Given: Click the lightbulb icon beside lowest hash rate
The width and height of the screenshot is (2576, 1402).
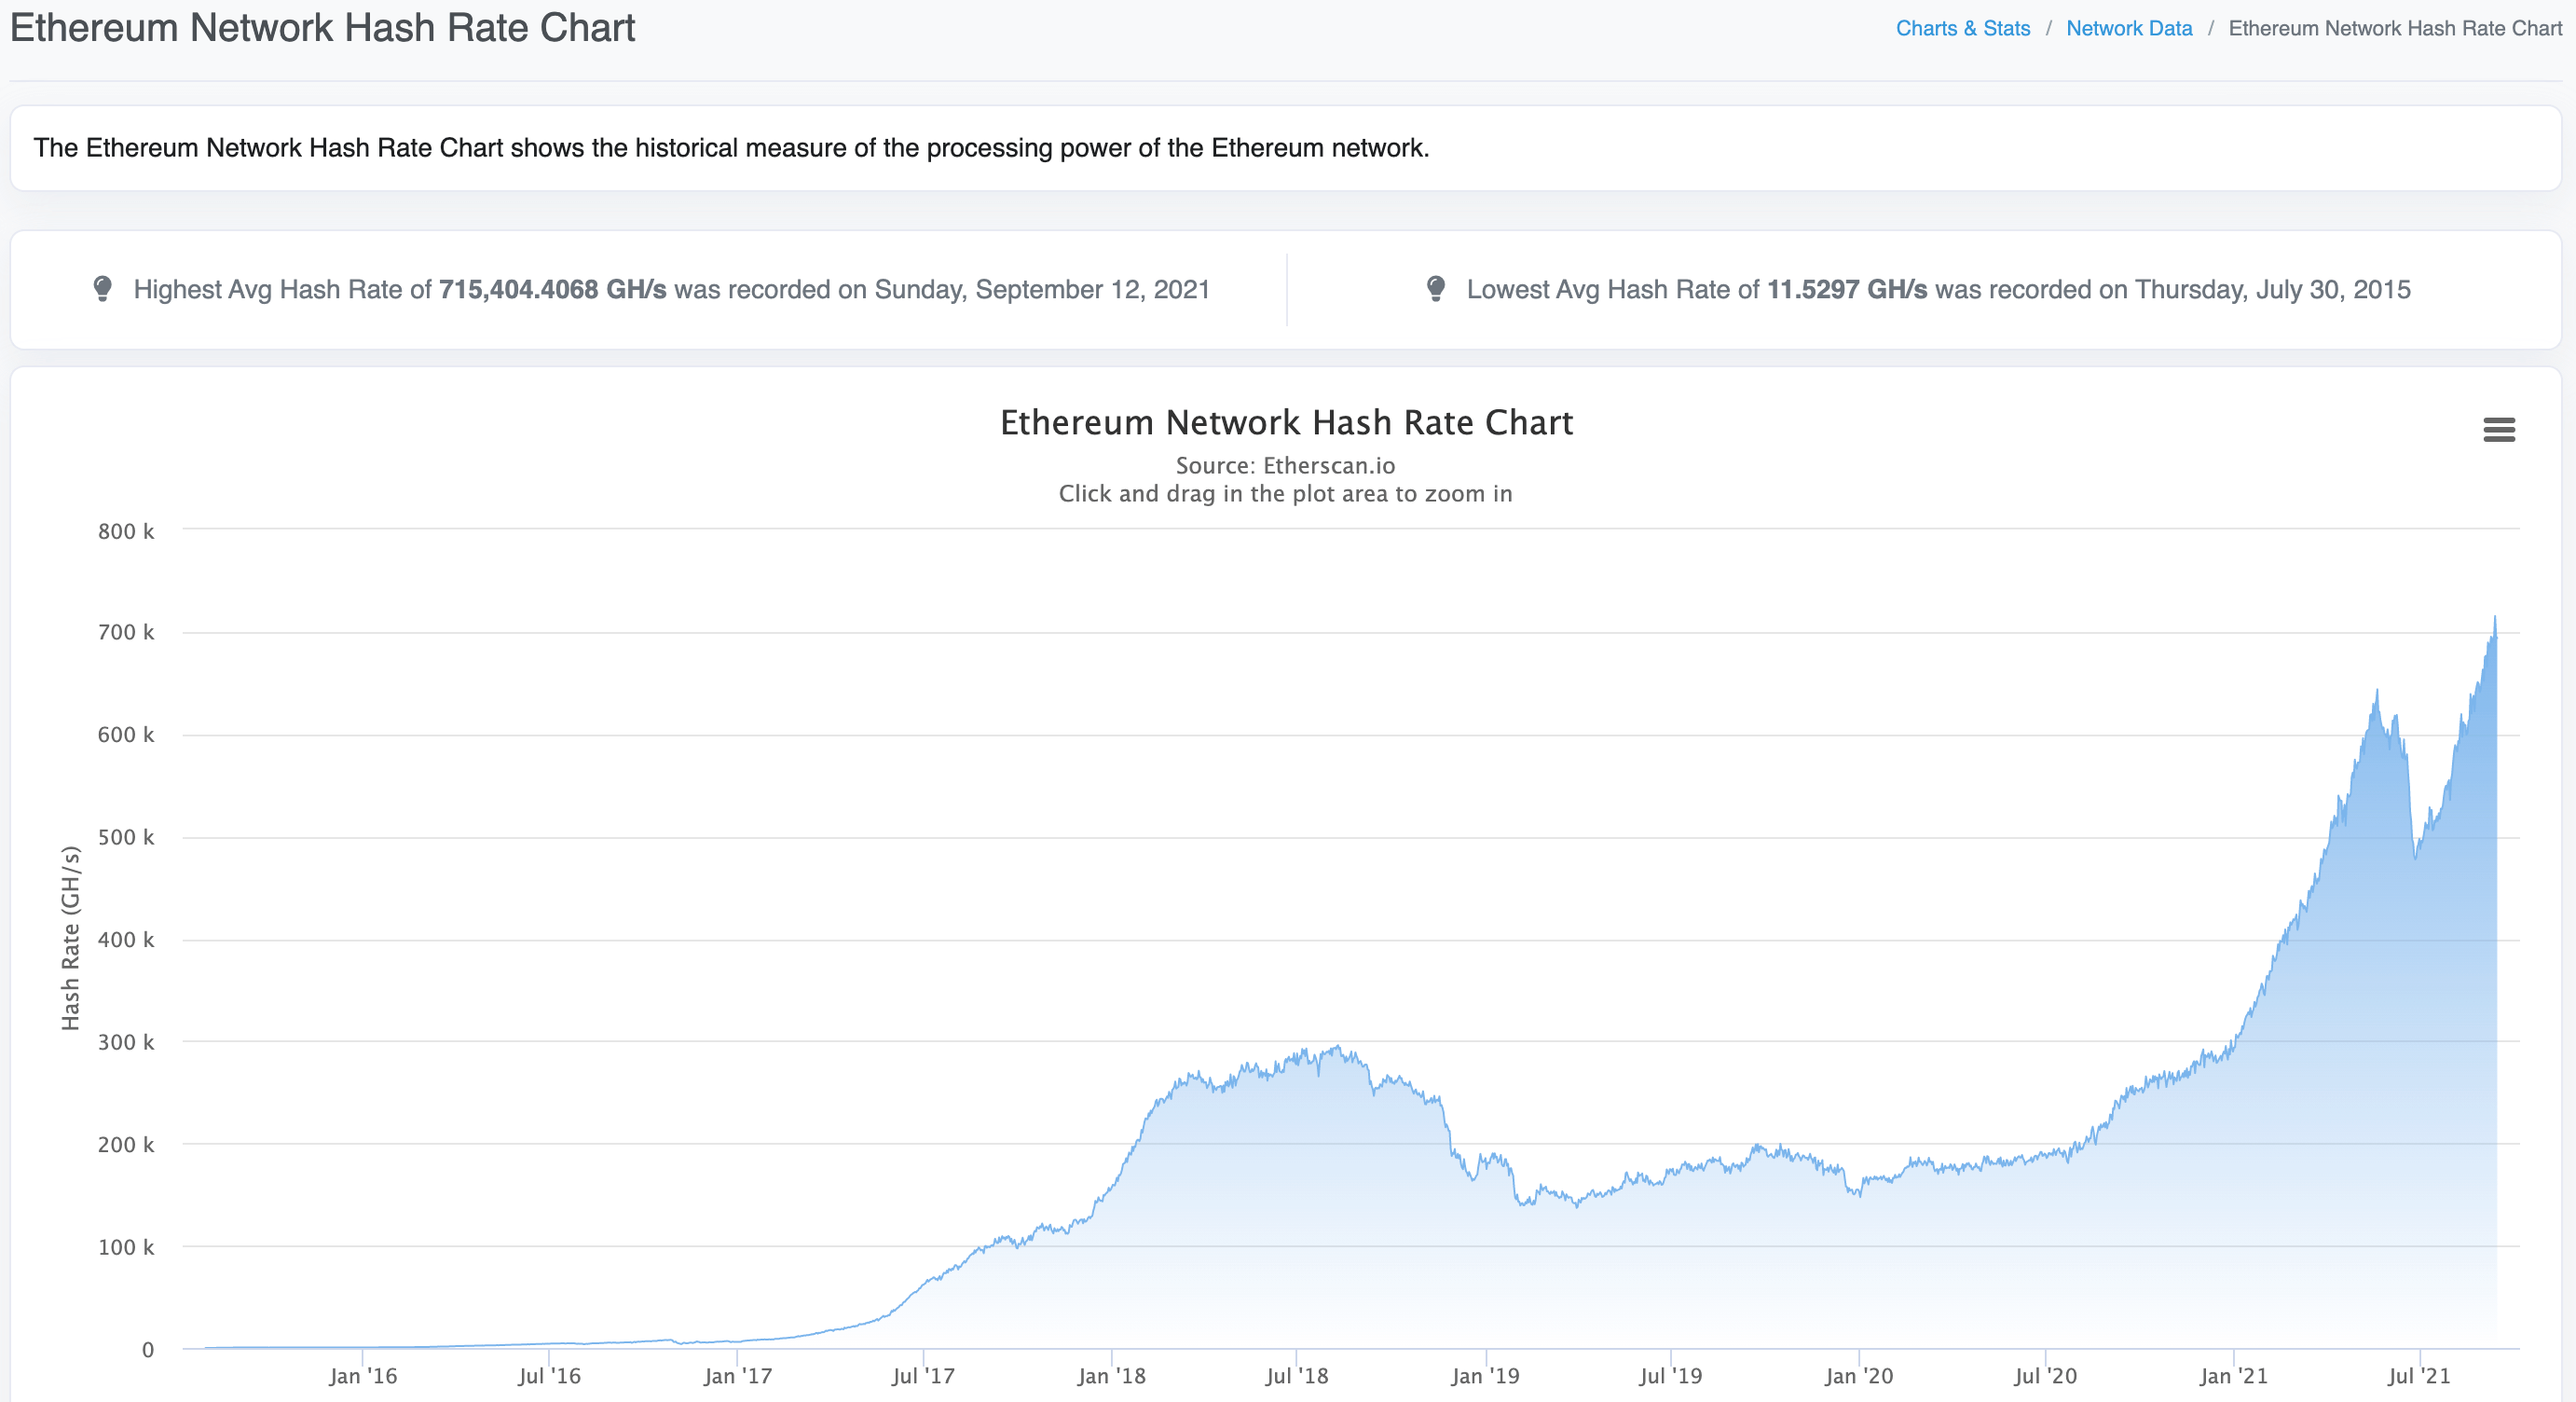Looking at the screenshot, I should (1437, 290).
